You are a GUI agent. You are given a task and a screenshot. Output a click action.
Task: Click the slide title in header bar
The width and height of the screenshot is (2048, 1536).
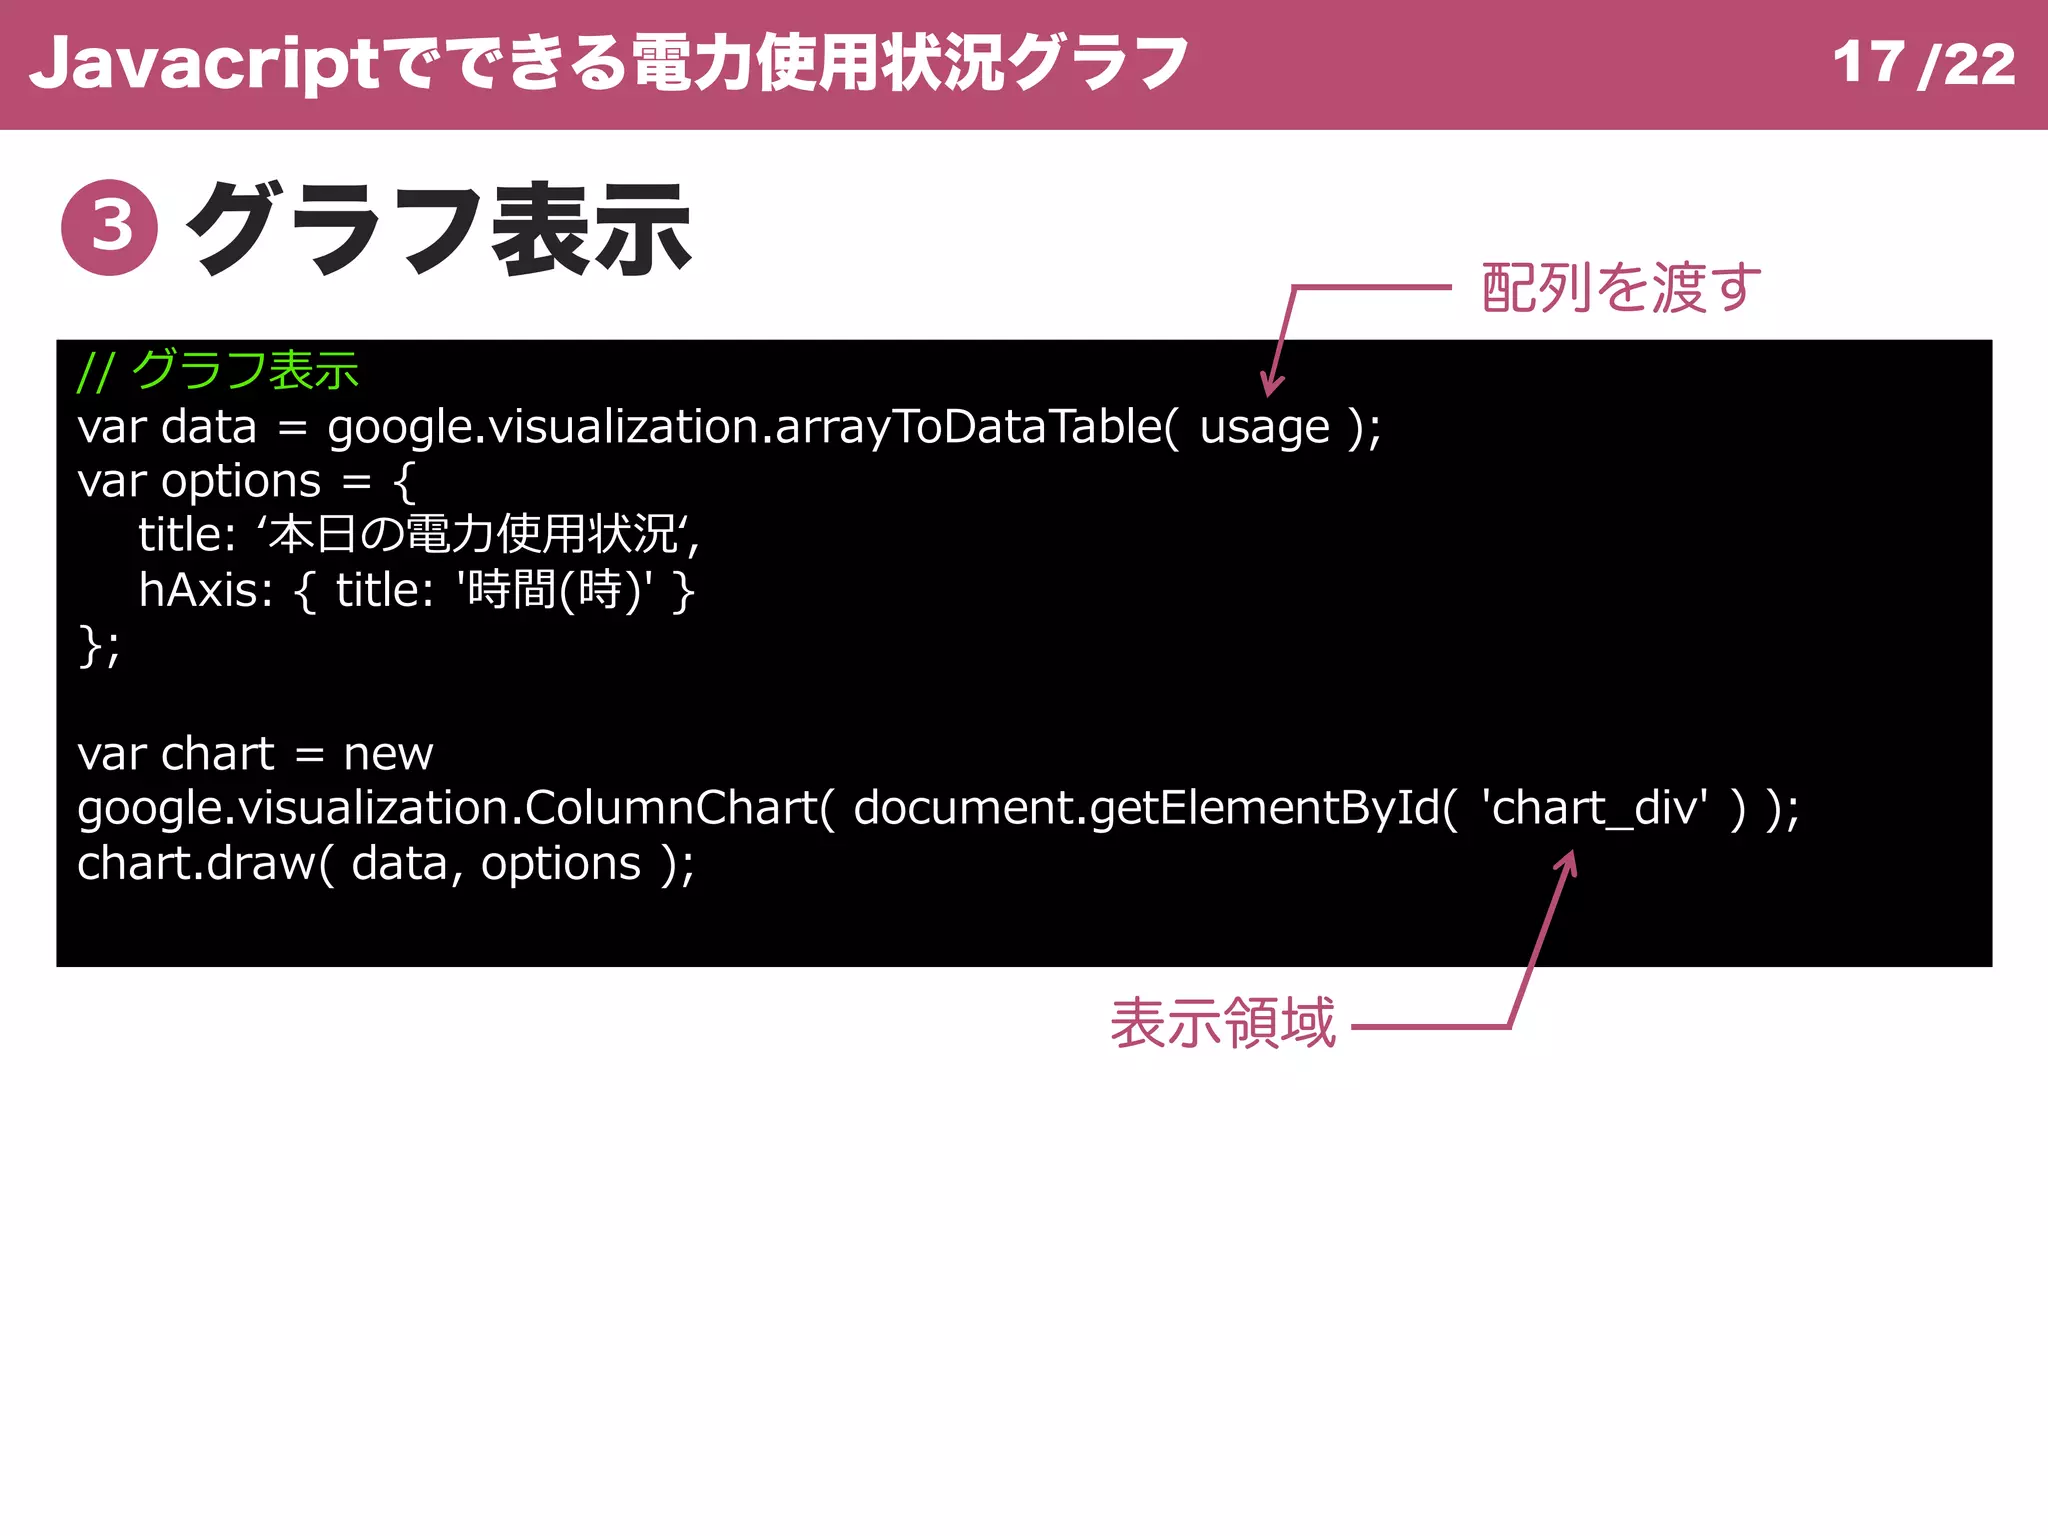point(608,64)
